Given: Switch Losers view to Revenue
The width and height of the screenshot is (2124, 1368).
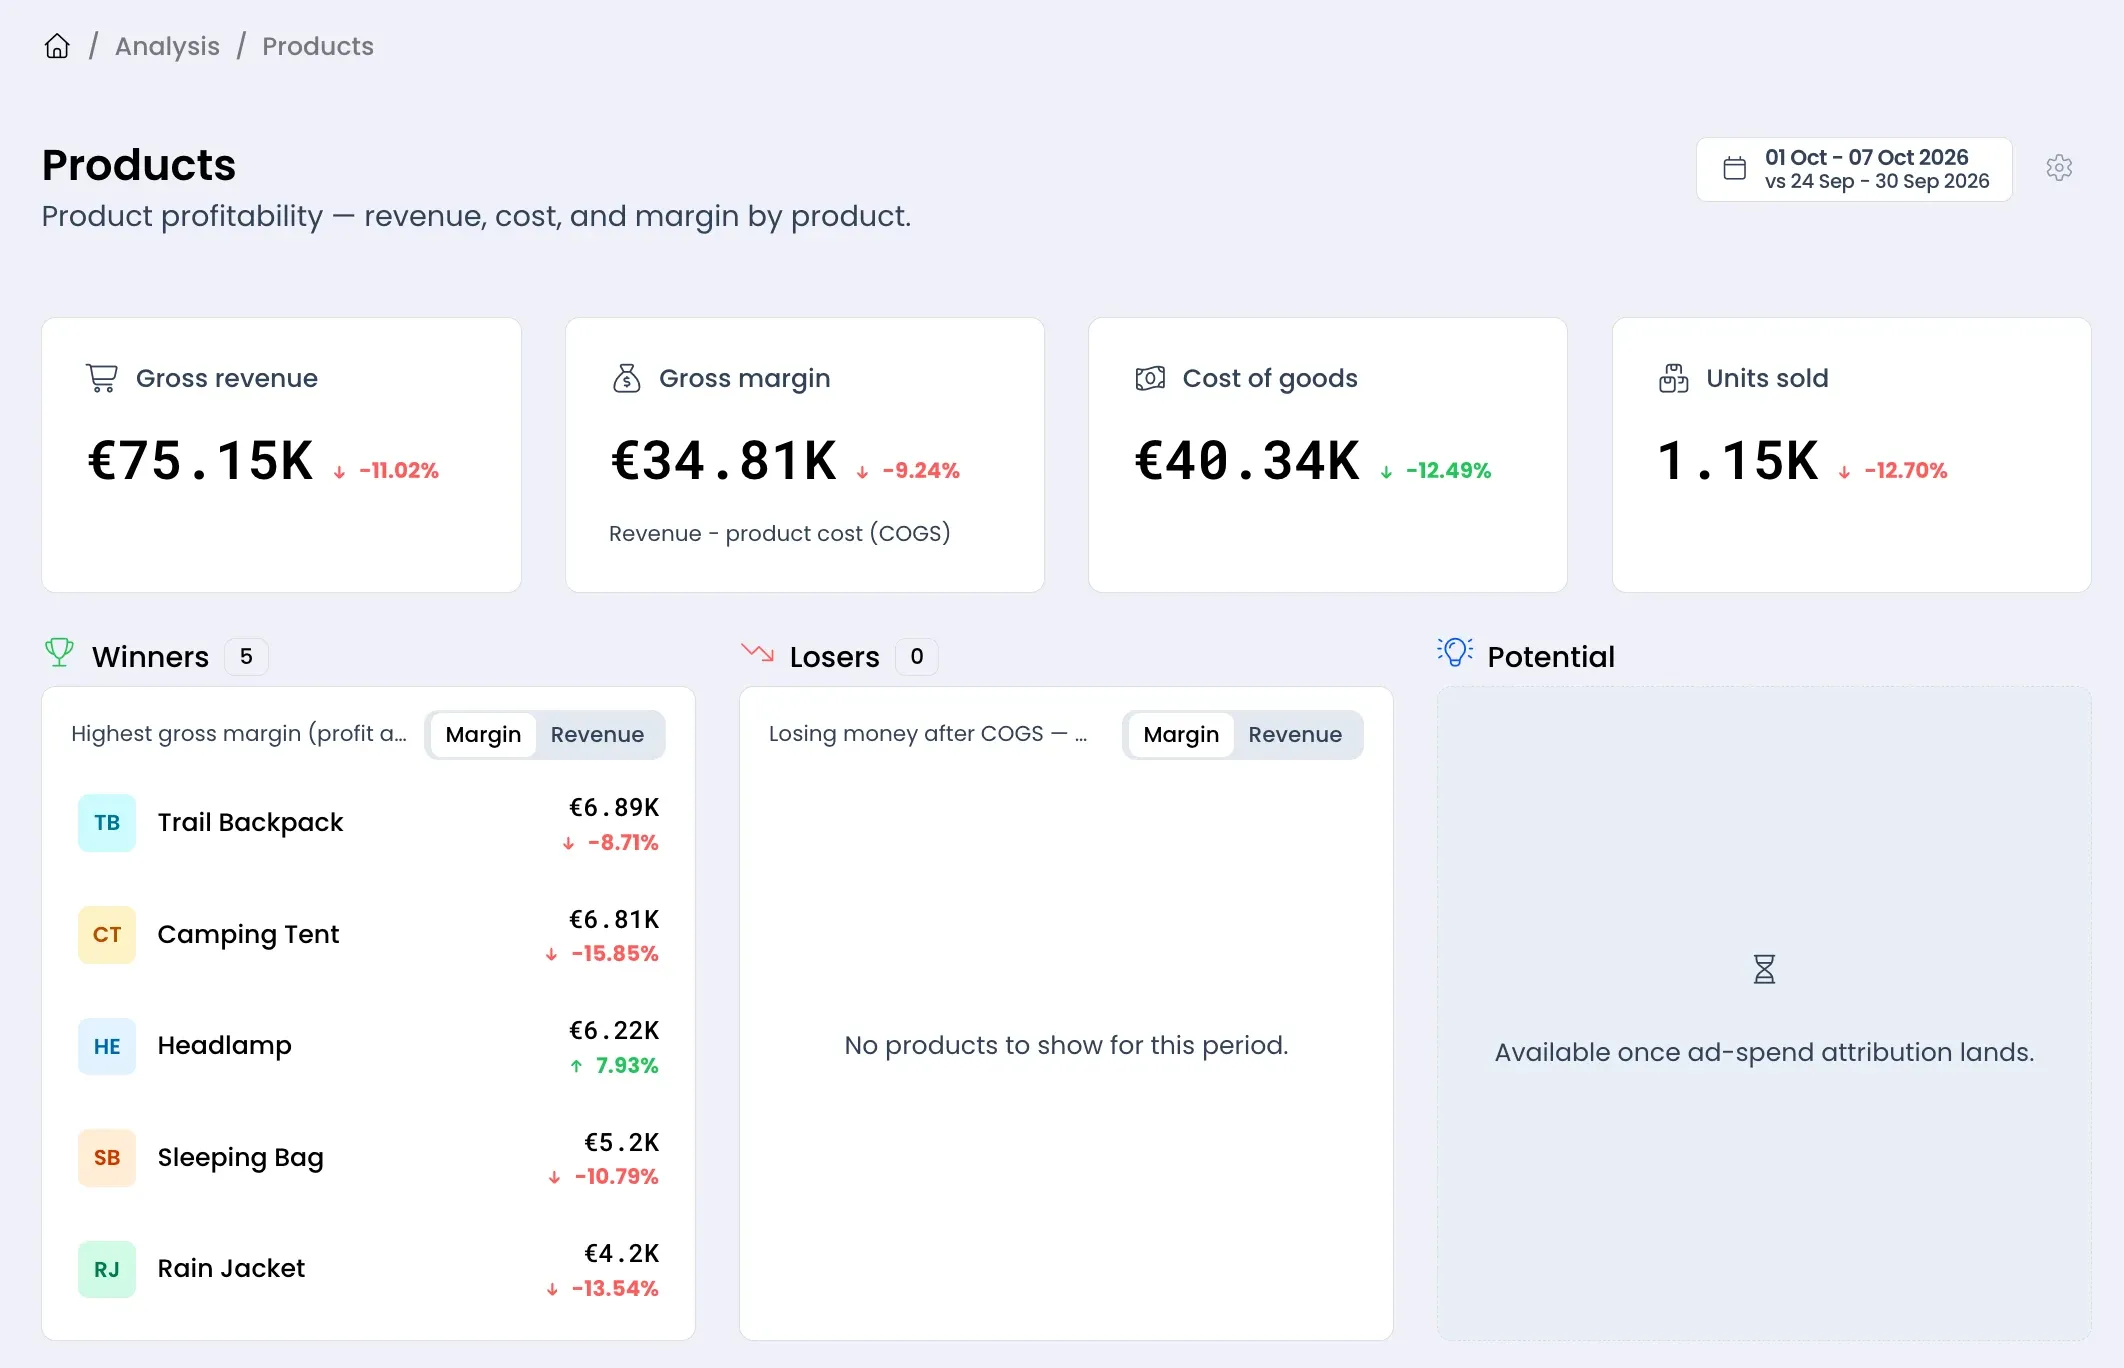Looking at the screenshot, I should point(1295,735).
